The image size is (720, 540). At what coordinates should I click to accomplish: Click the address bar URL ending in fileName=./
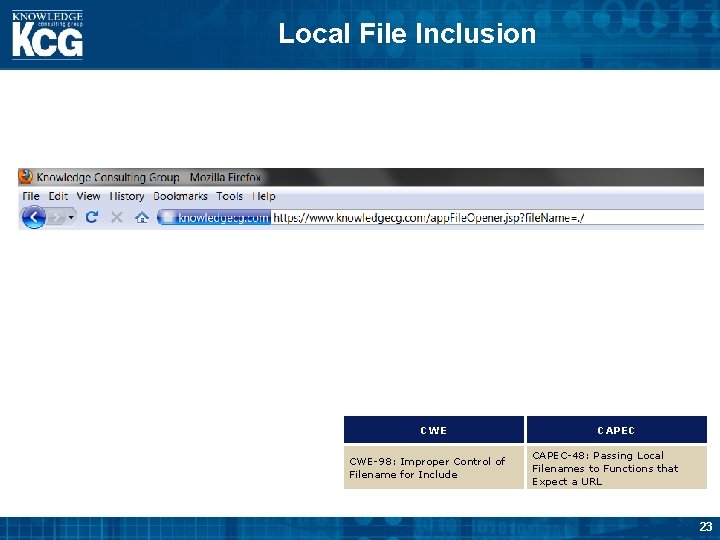428,218
